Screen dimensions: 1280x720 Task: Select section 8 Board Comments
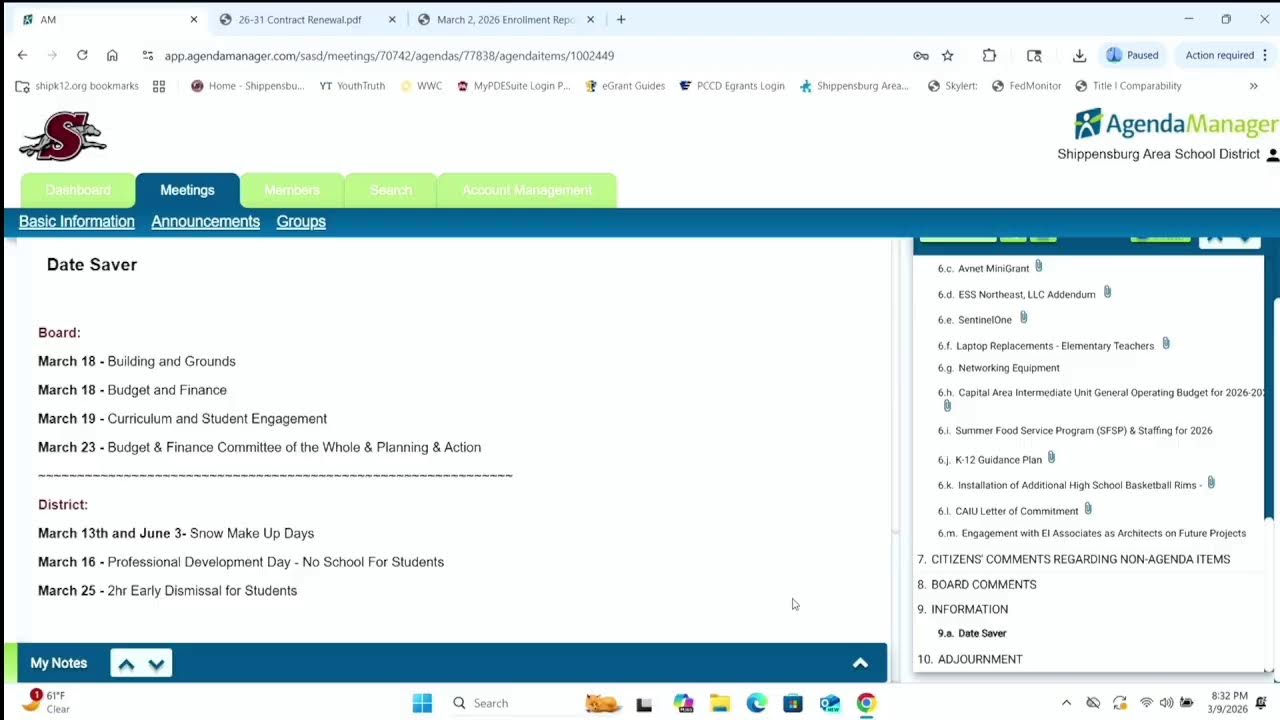[977, 585]
